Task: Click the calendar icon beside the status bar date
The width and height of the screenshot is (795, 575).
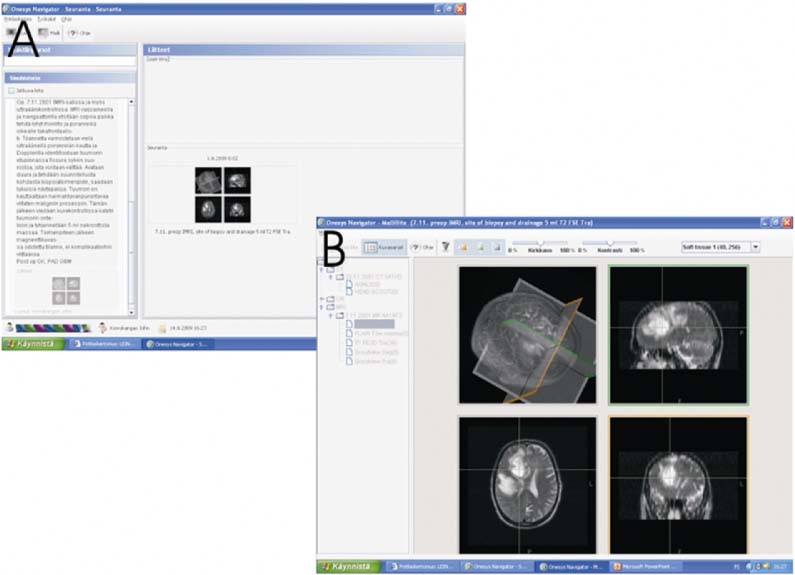Action: tap(160, 327)
